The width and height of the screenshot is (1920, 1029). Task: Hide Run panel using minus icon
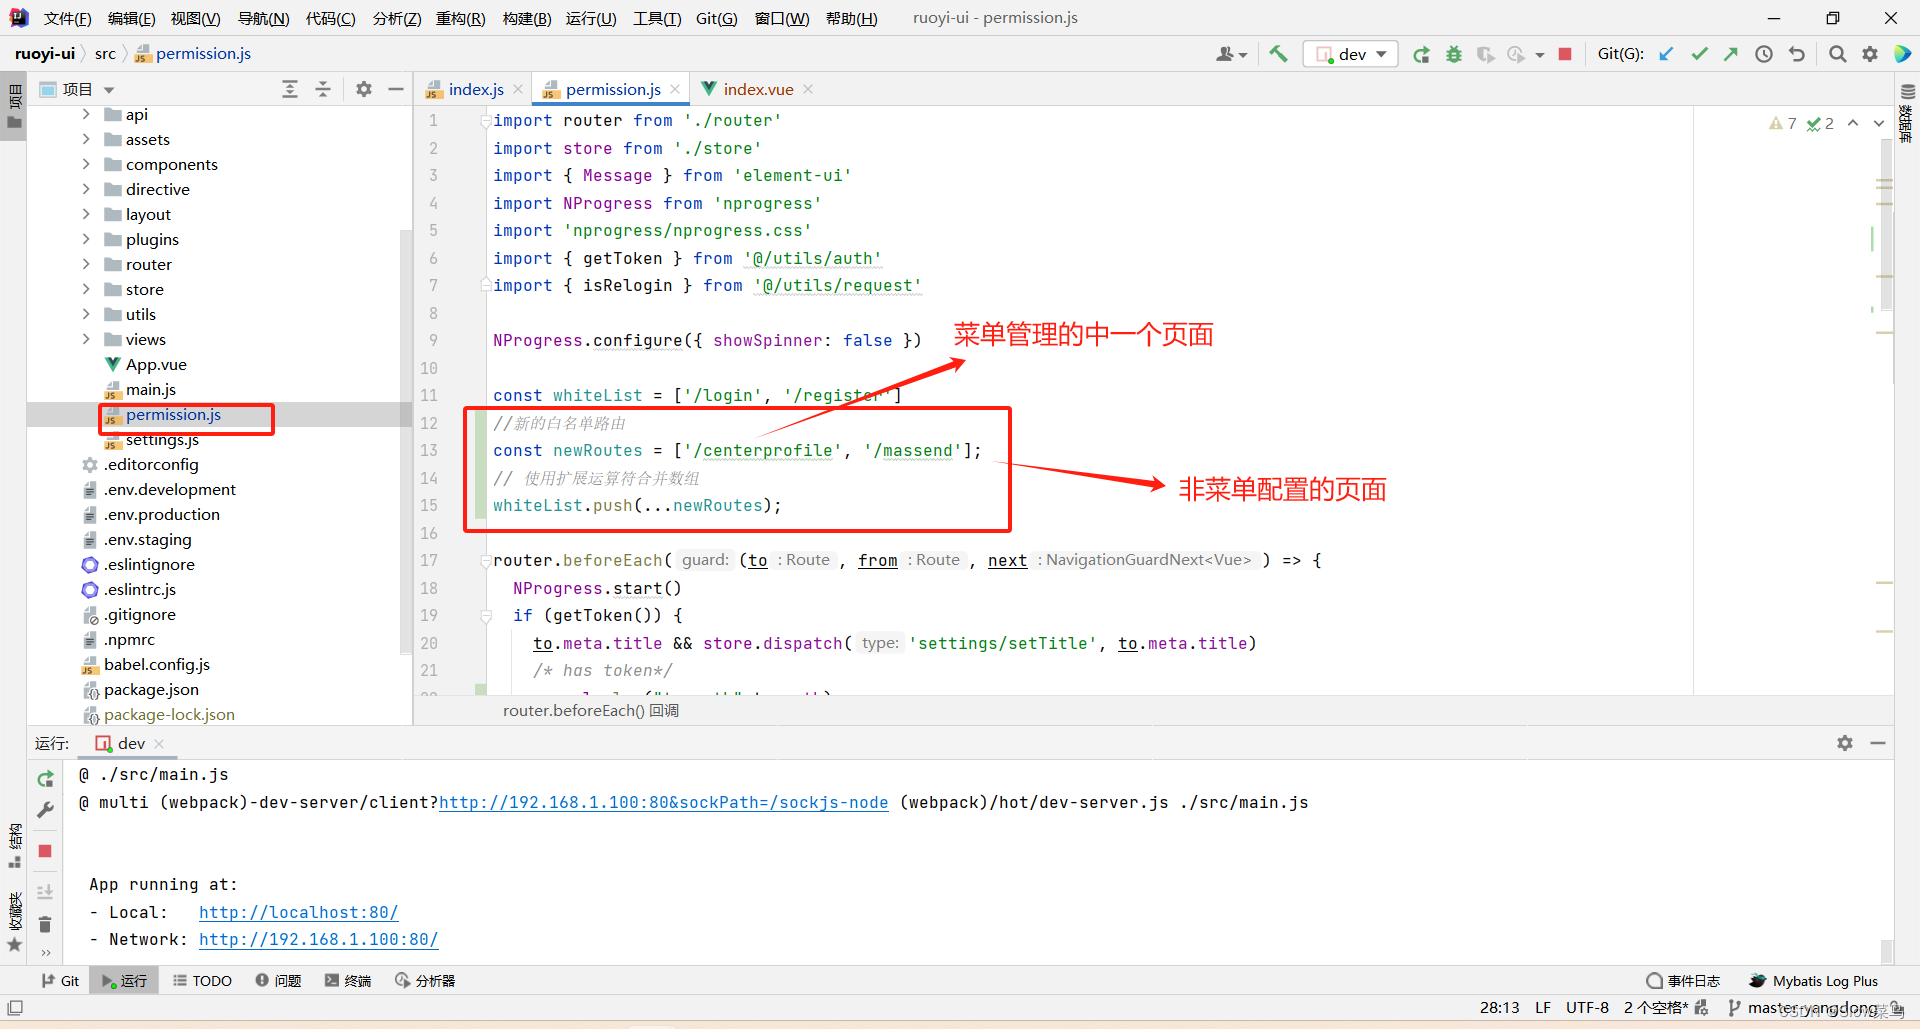1878,743
